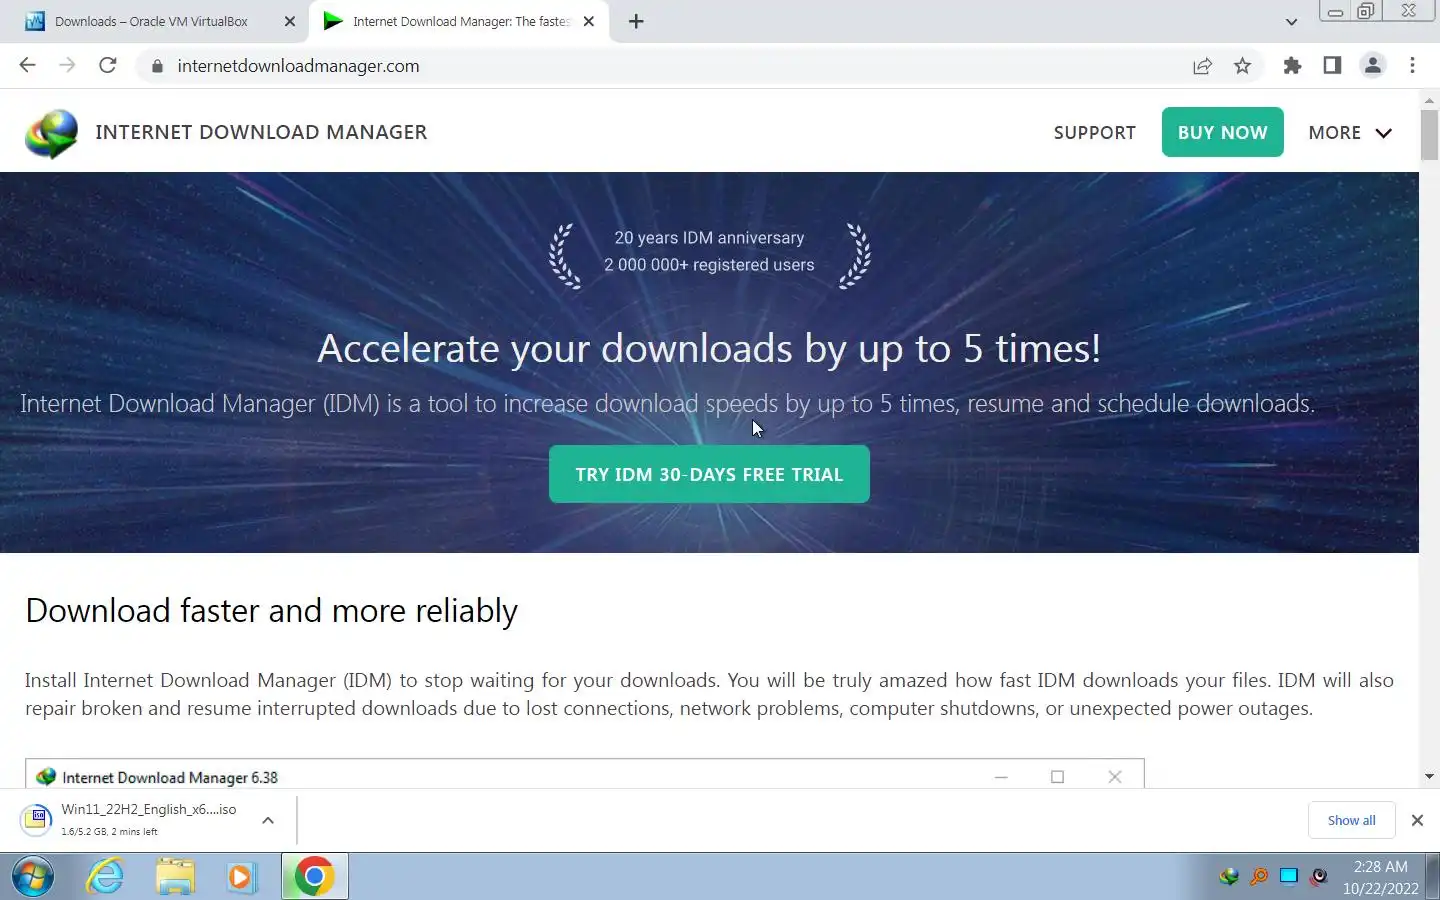The image size is (1440, 900).
Task: Click the tray icon beside the clock
Action: (1319, 877)
